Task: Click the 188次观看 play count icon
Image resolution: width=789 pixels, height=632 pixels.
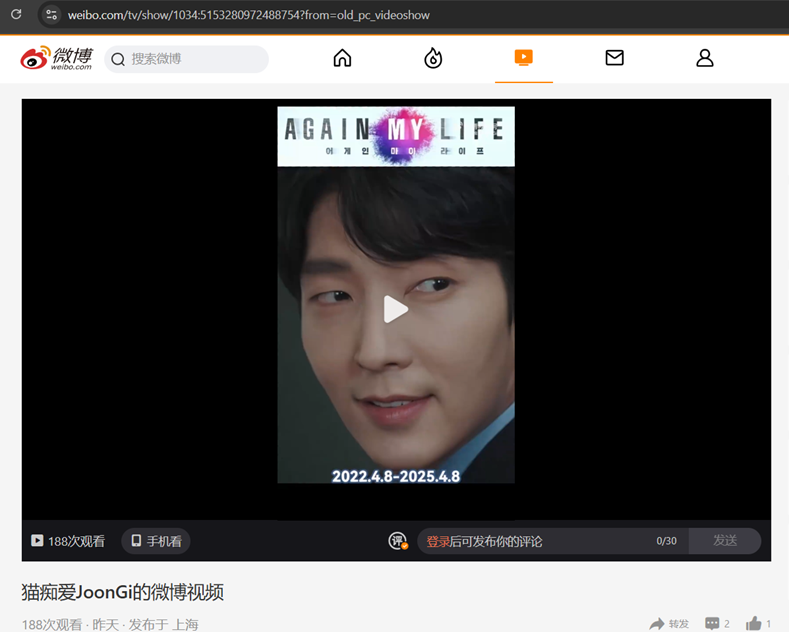Action: point(37,540)
